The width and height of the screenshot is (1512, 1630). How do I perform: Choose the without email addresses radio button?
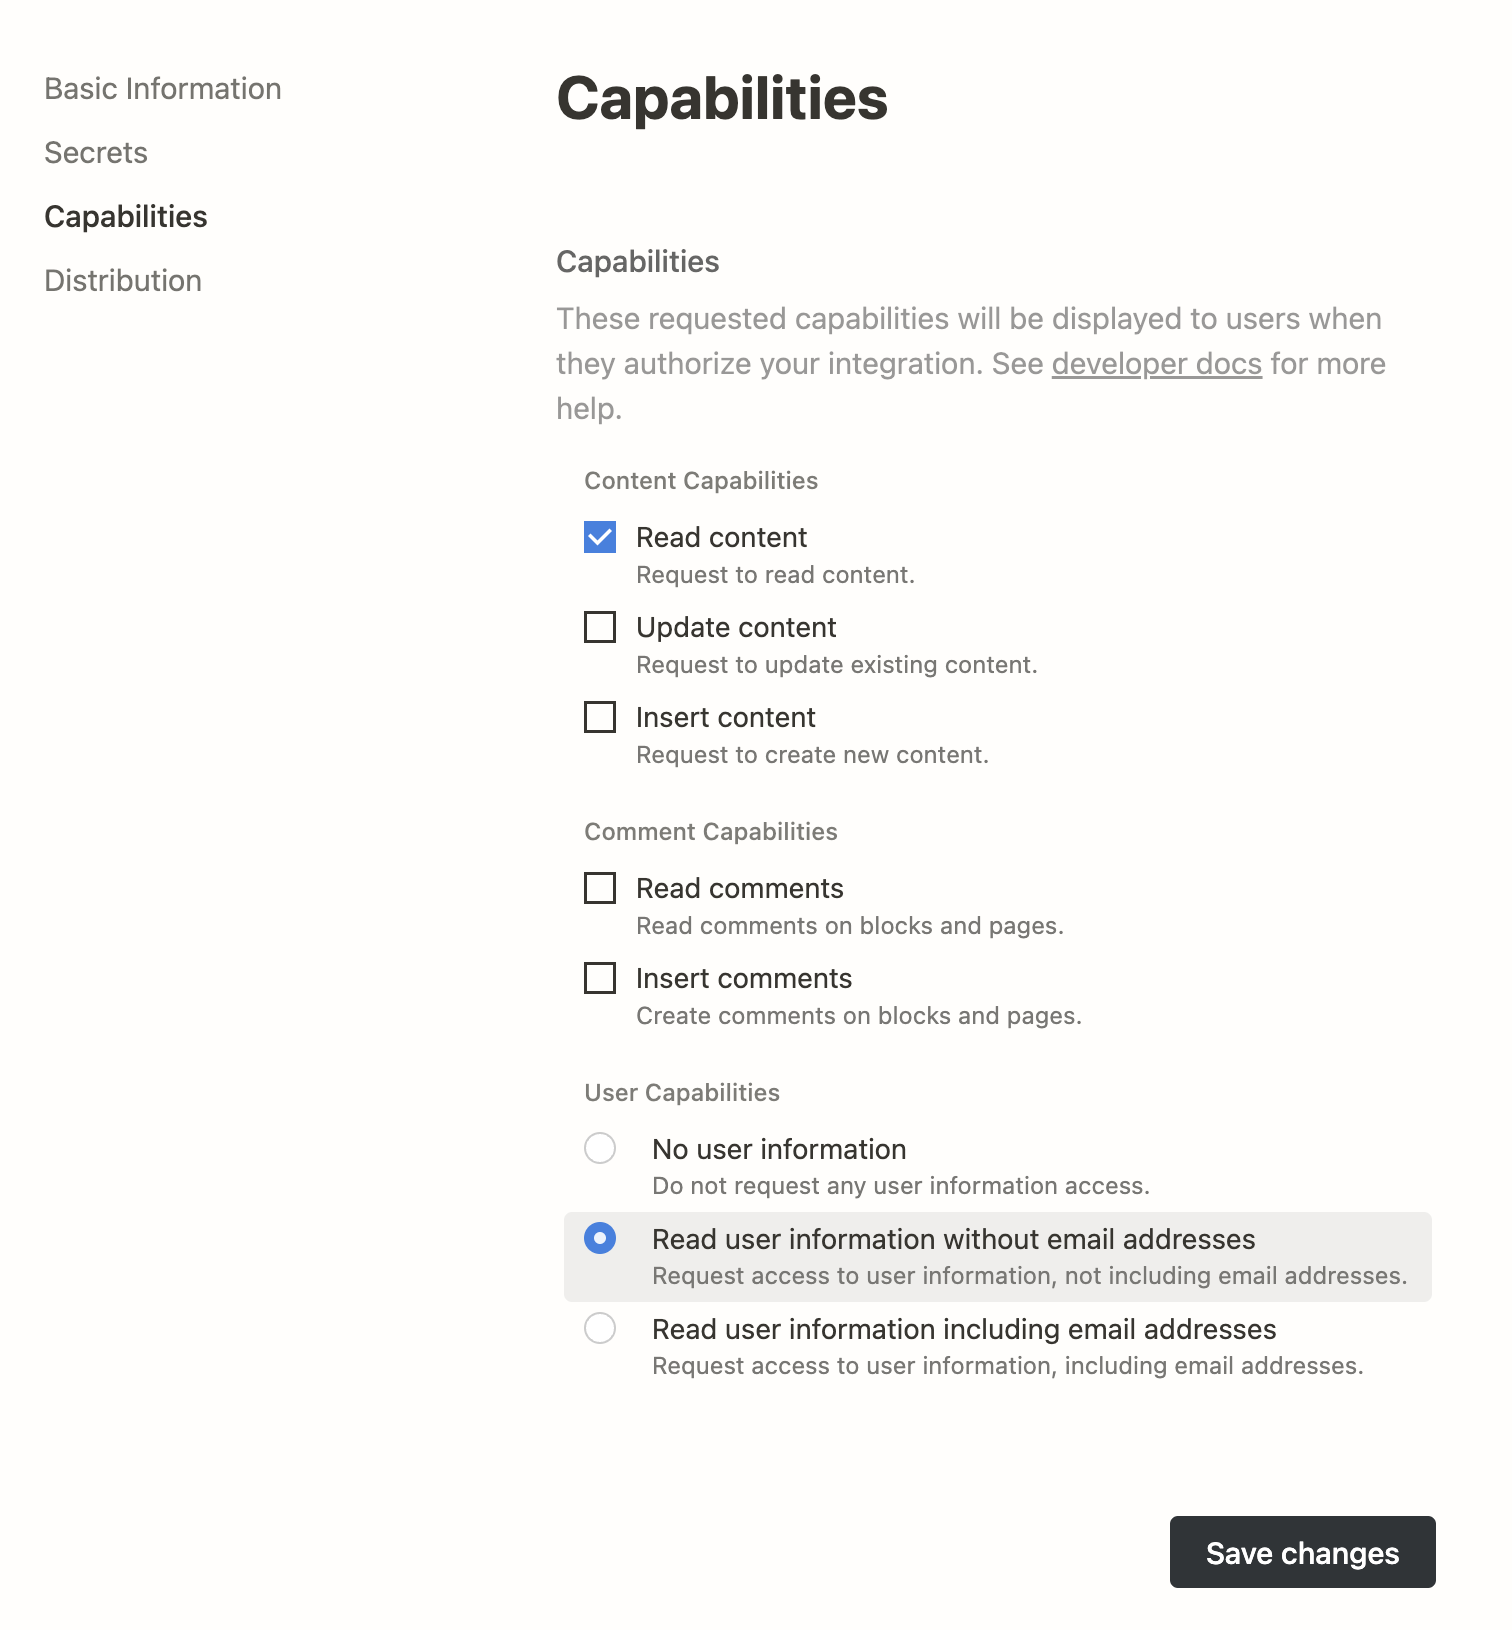(600, 1238)
